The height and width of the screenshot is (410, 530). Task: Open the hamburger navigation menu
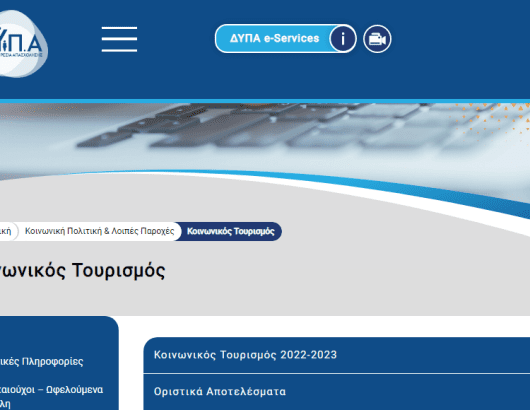(x=119, y=39)
